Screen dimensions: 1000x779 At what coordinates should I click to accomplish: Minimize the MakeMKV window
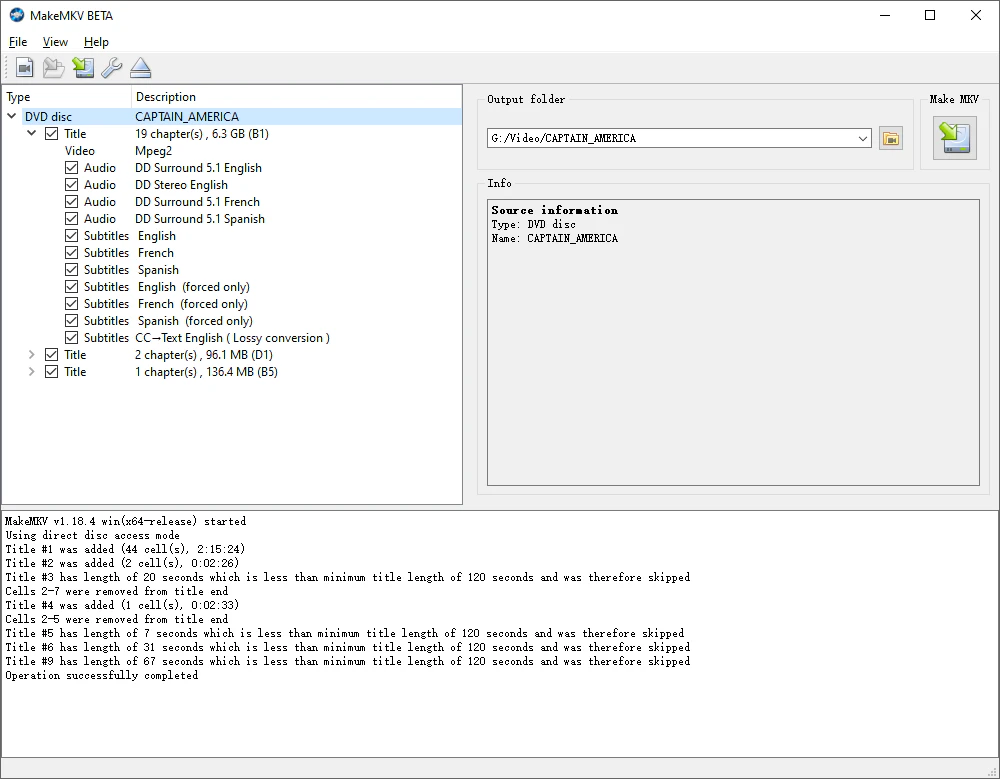click(x=885, y=15)
